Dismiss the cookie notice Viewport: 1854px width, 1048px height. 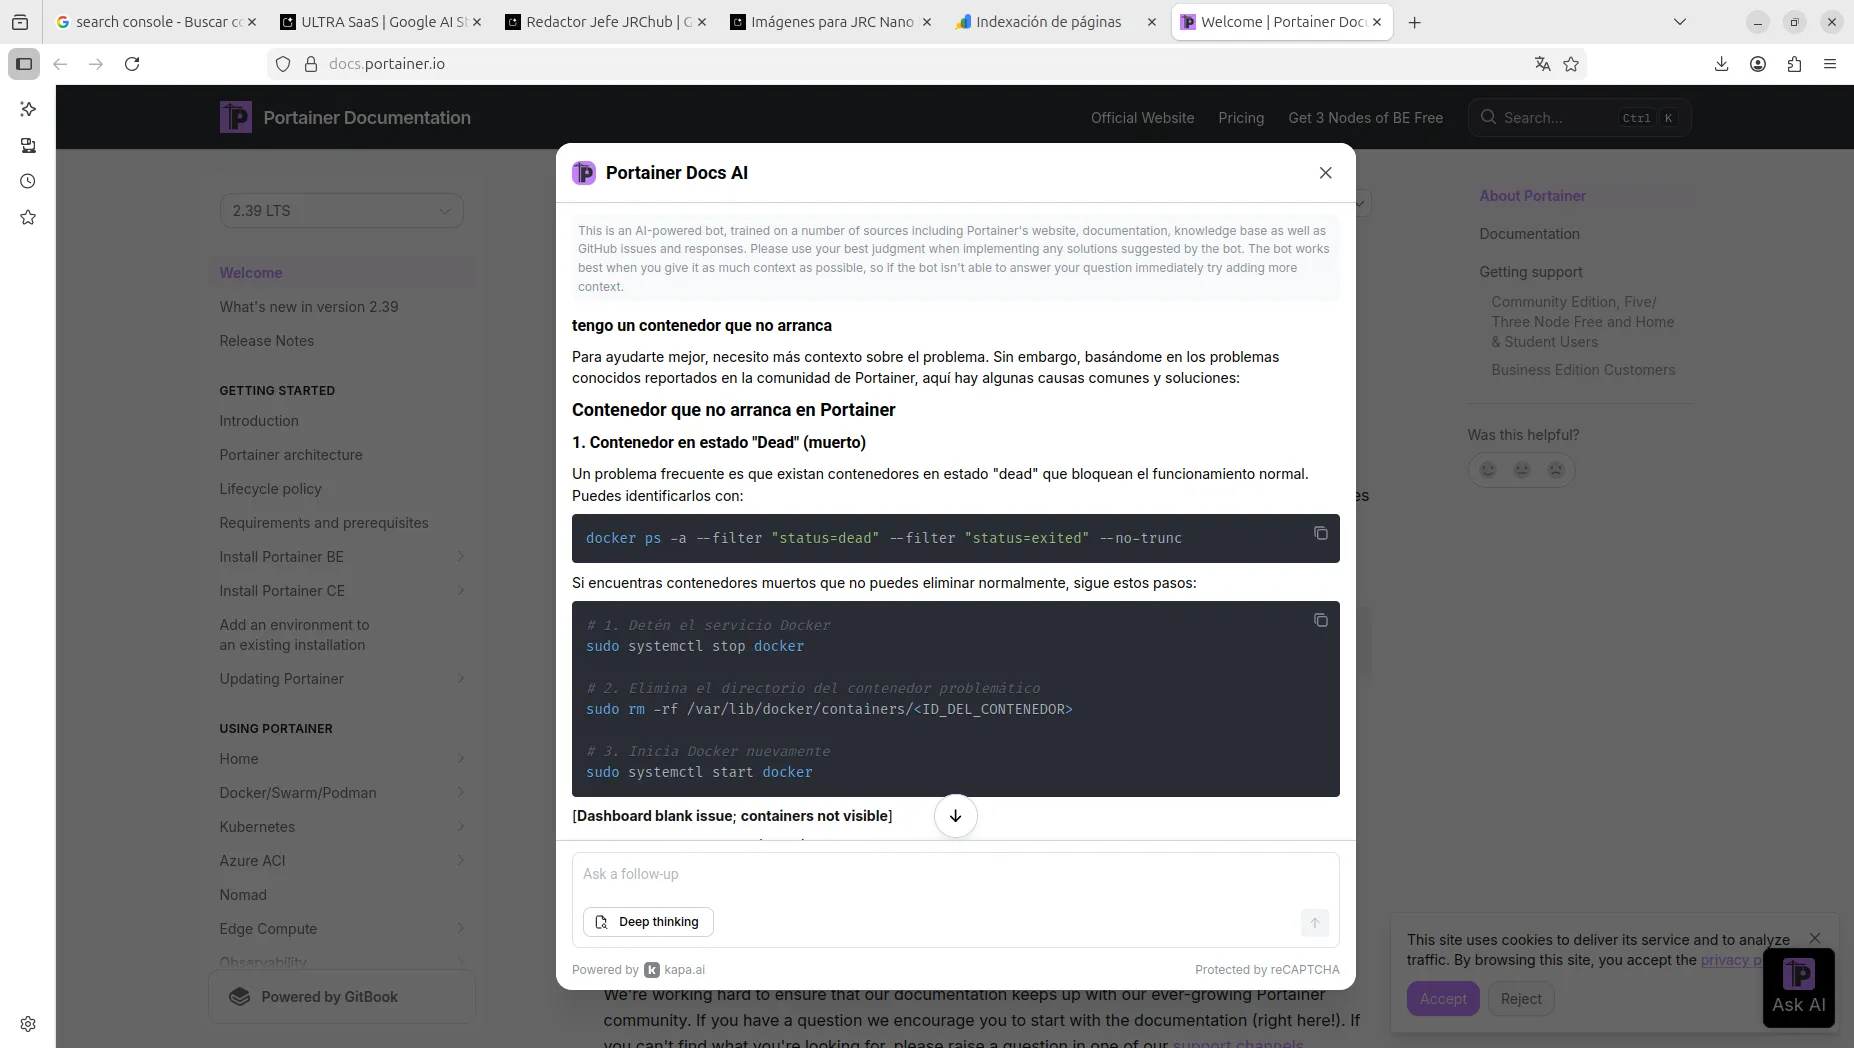[1815, 938]
